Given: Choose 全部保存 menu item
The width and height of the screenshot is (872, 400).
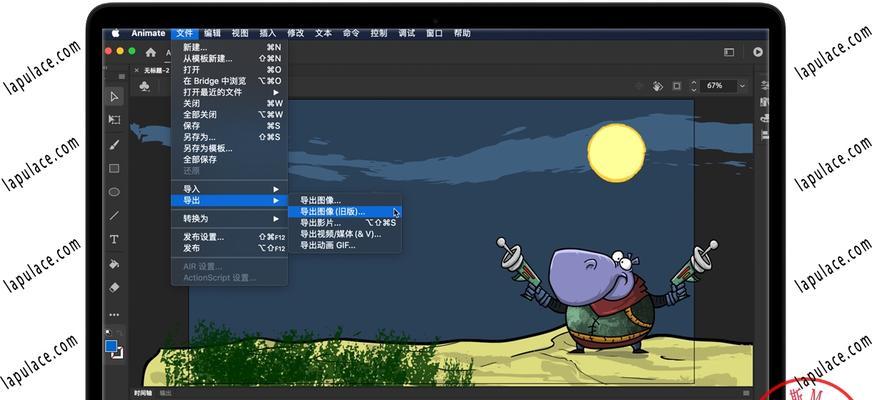Looking at the screenshot, I should (230, 160).
